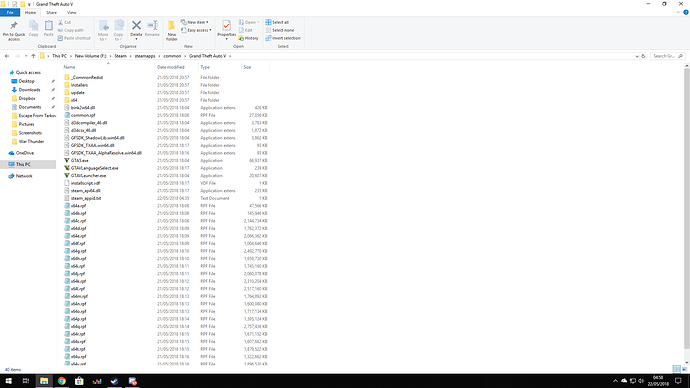Open the File menu
This screenshot has width=690, height=388.
click(10, 13)
